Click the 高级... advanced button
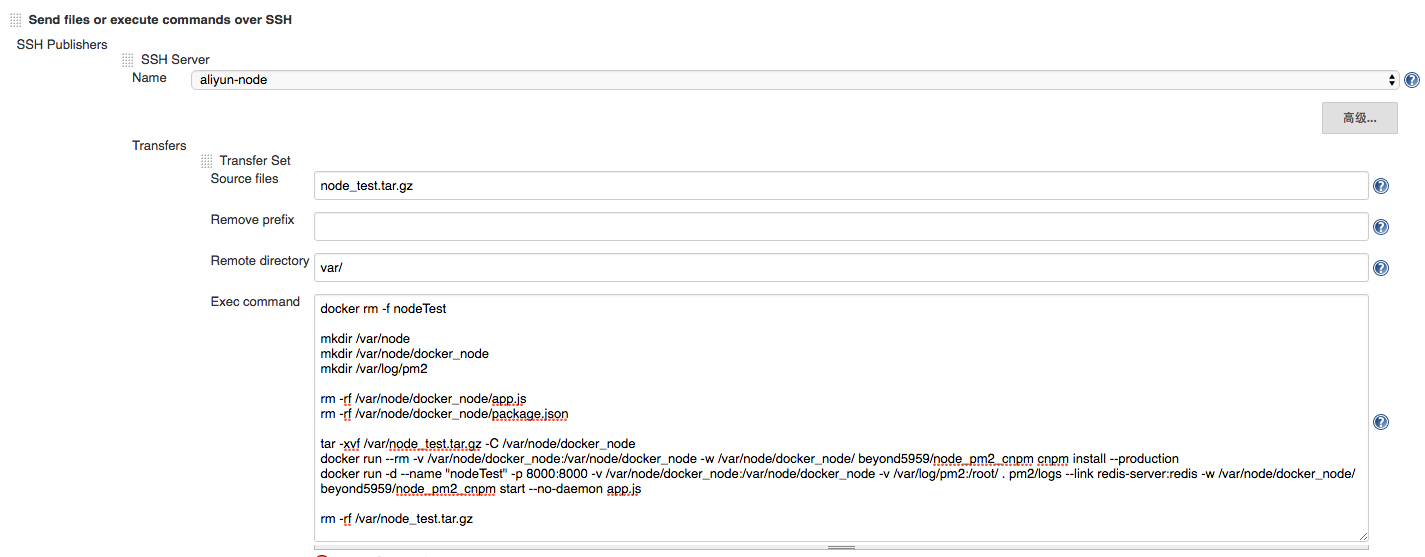The width and height of the screenshot is (1425, 557). [x=1359, y=118]
